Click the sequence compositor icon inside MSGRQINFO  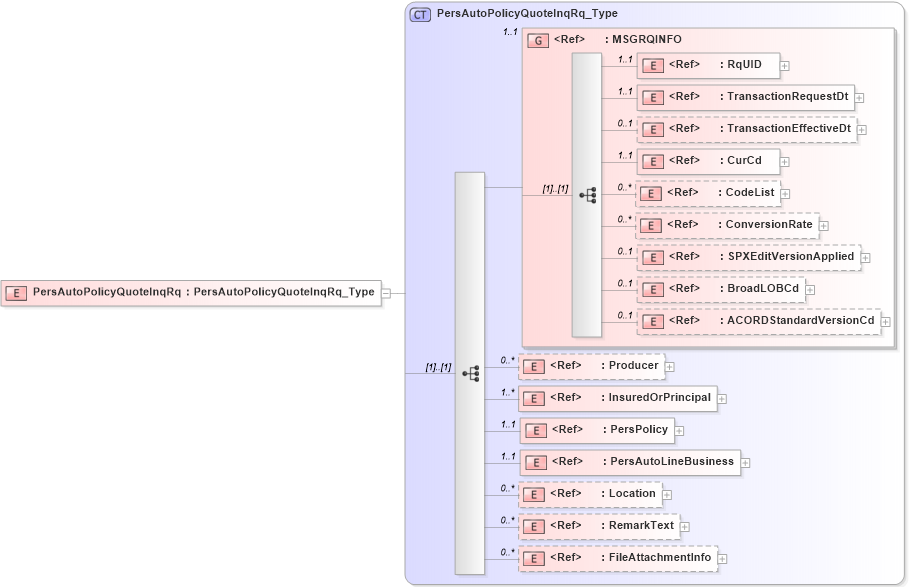pos(589,193)
